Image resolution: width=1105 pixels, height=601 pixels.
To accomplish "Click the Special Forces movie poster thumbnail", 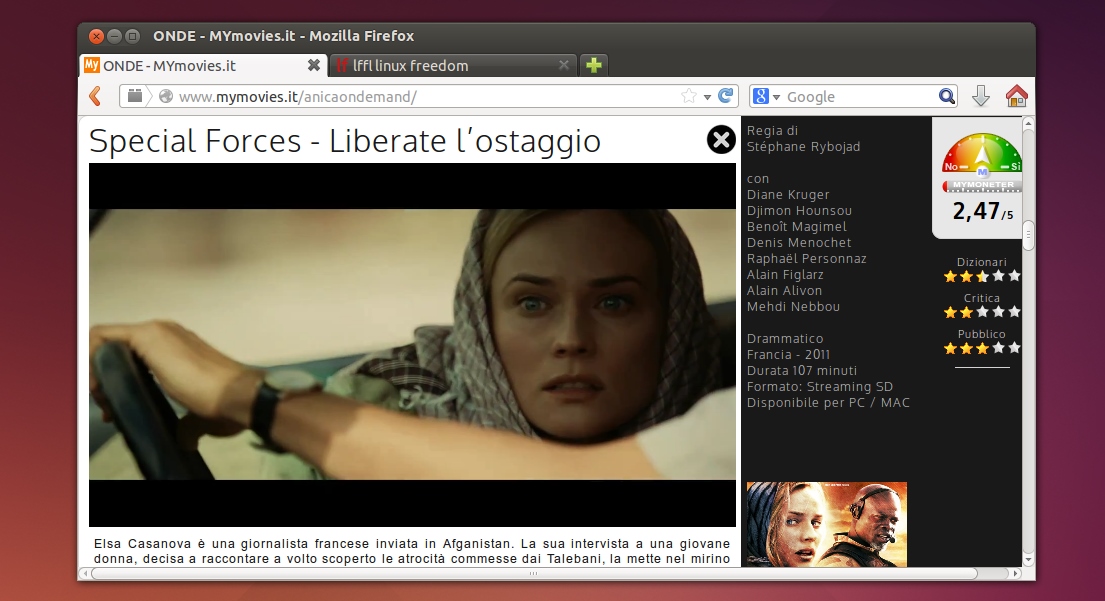I will pos(827,524).
